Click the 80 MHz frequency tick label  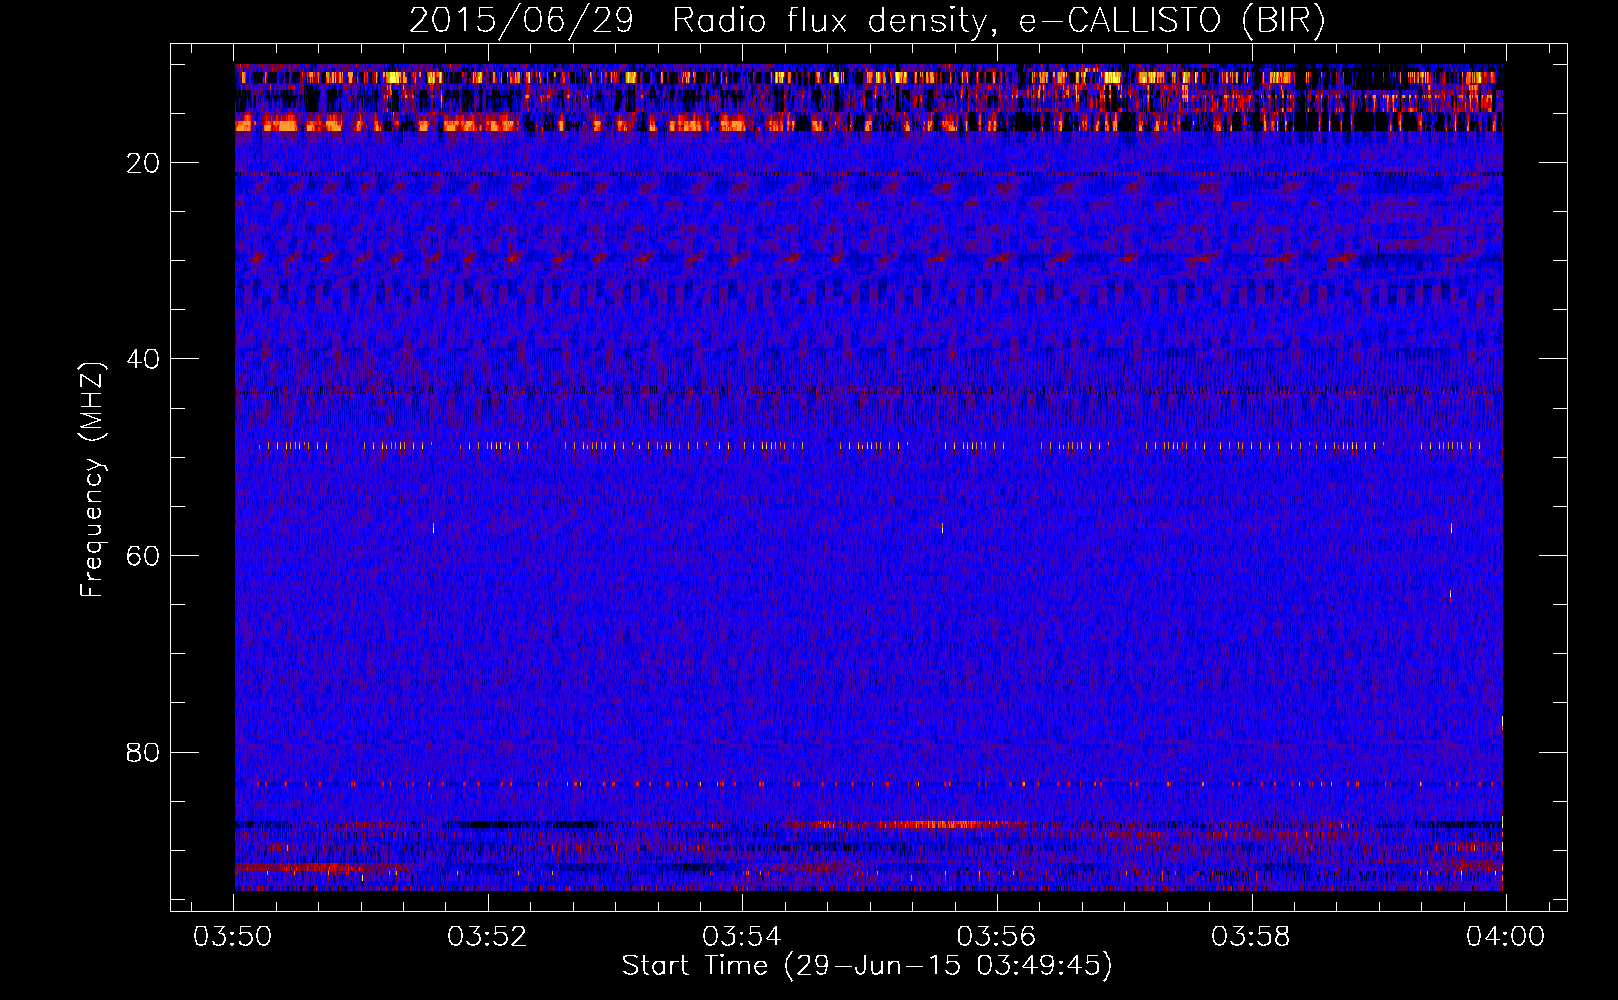(x=144, y=752)
